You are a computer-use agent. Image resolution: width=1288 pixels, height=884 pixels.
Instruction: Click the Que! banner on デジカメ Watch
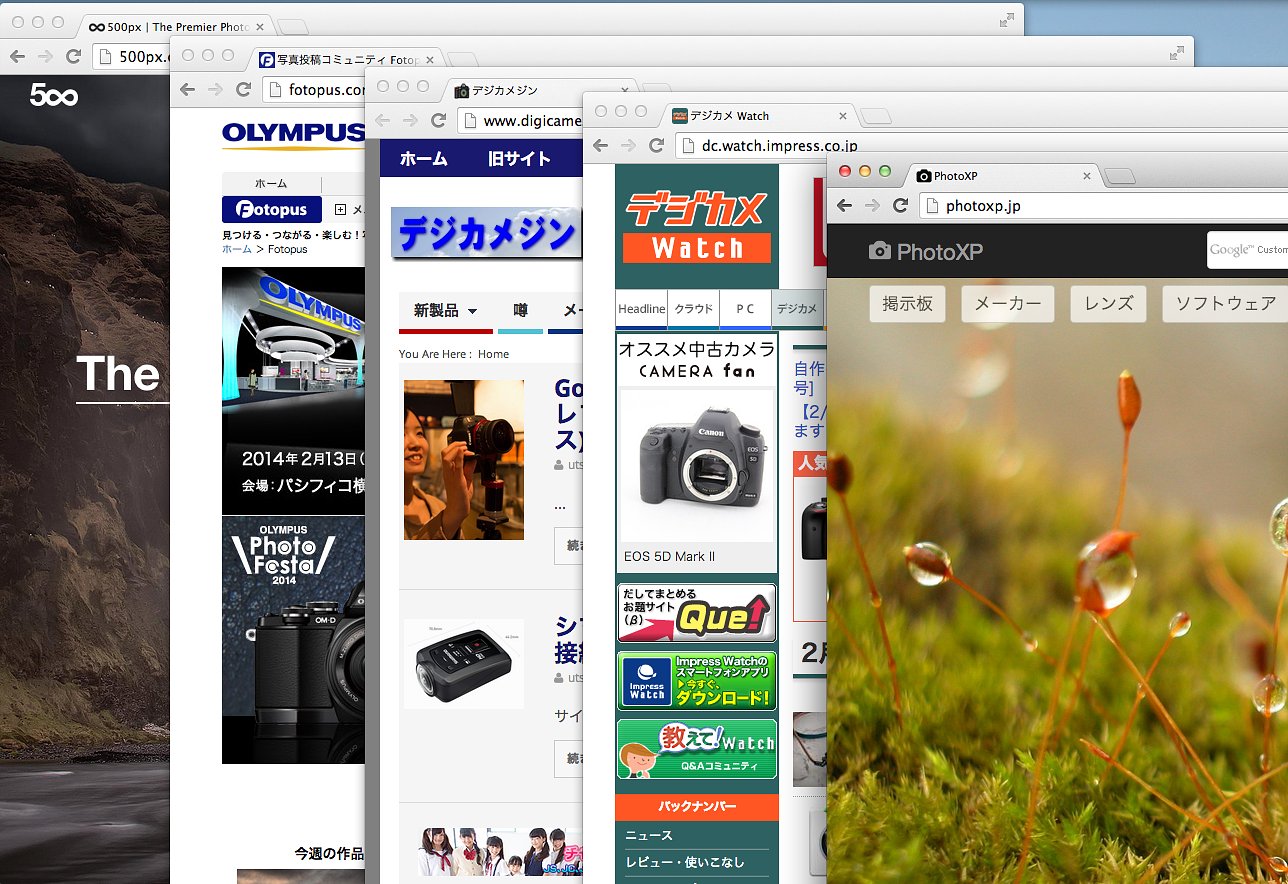point(697,613)
